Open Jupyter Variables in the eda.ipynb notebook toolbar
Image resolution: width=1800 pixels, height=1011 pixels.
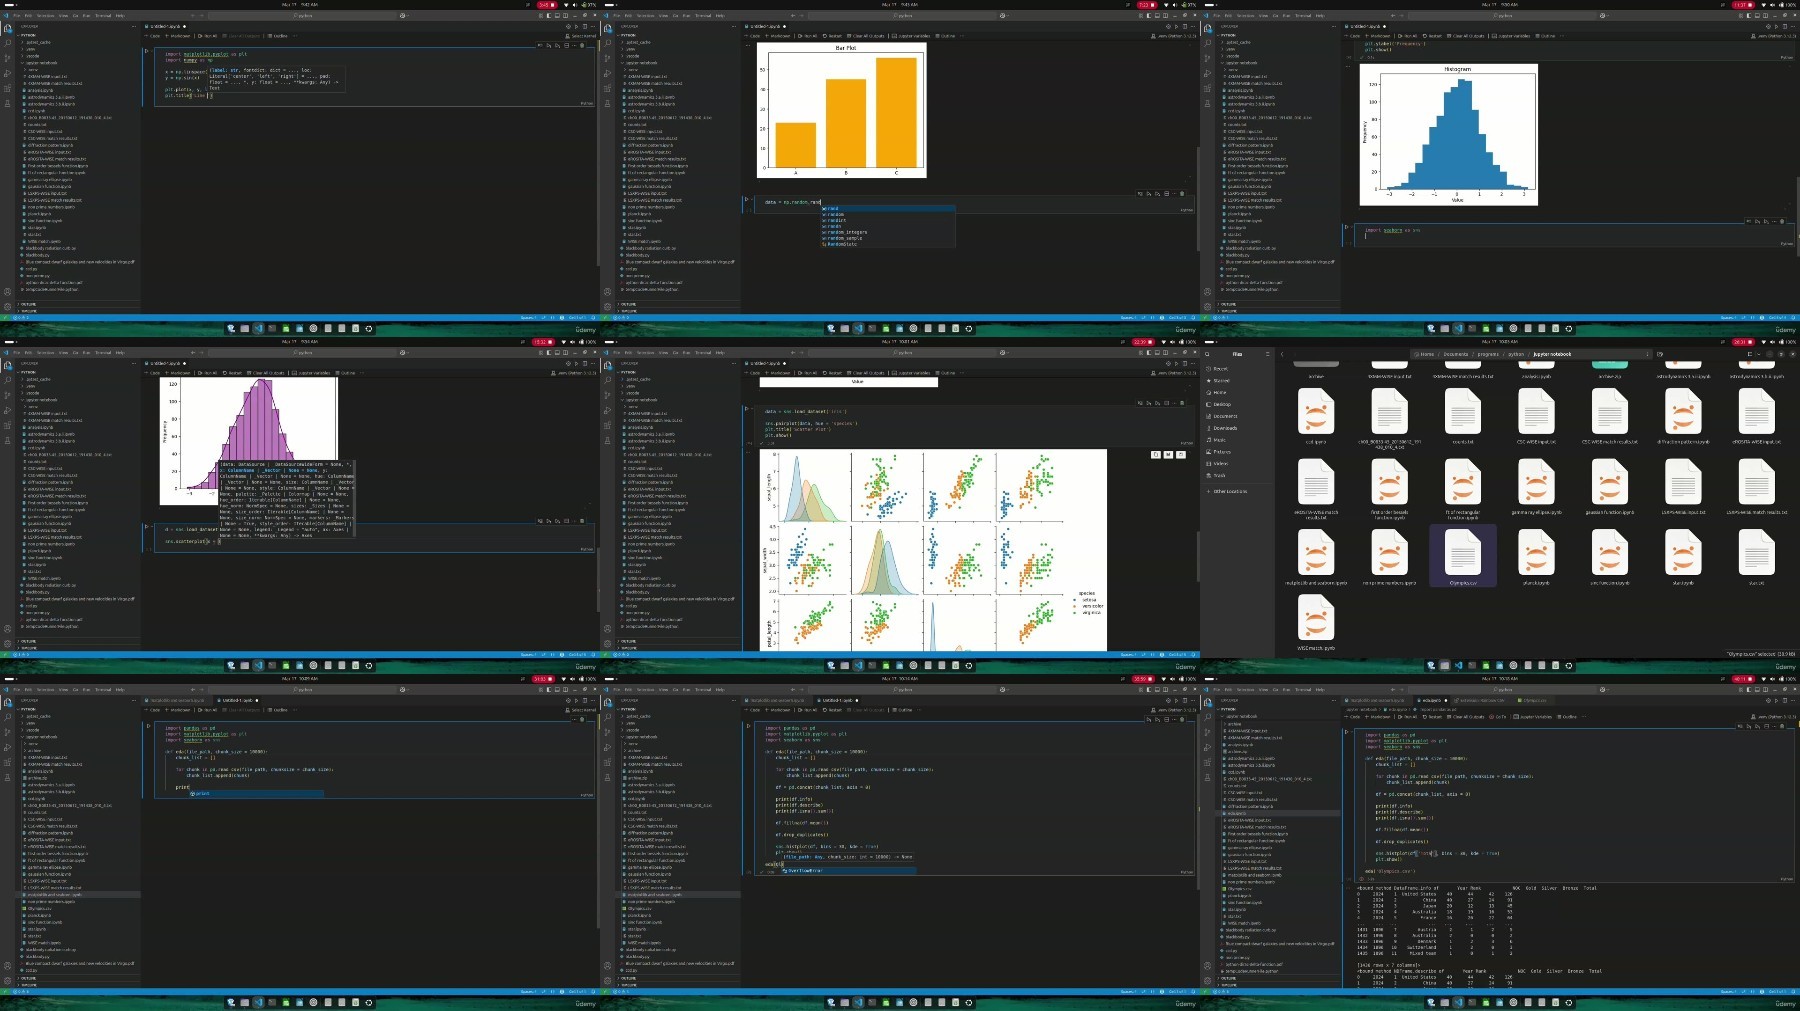(1532, 716)
